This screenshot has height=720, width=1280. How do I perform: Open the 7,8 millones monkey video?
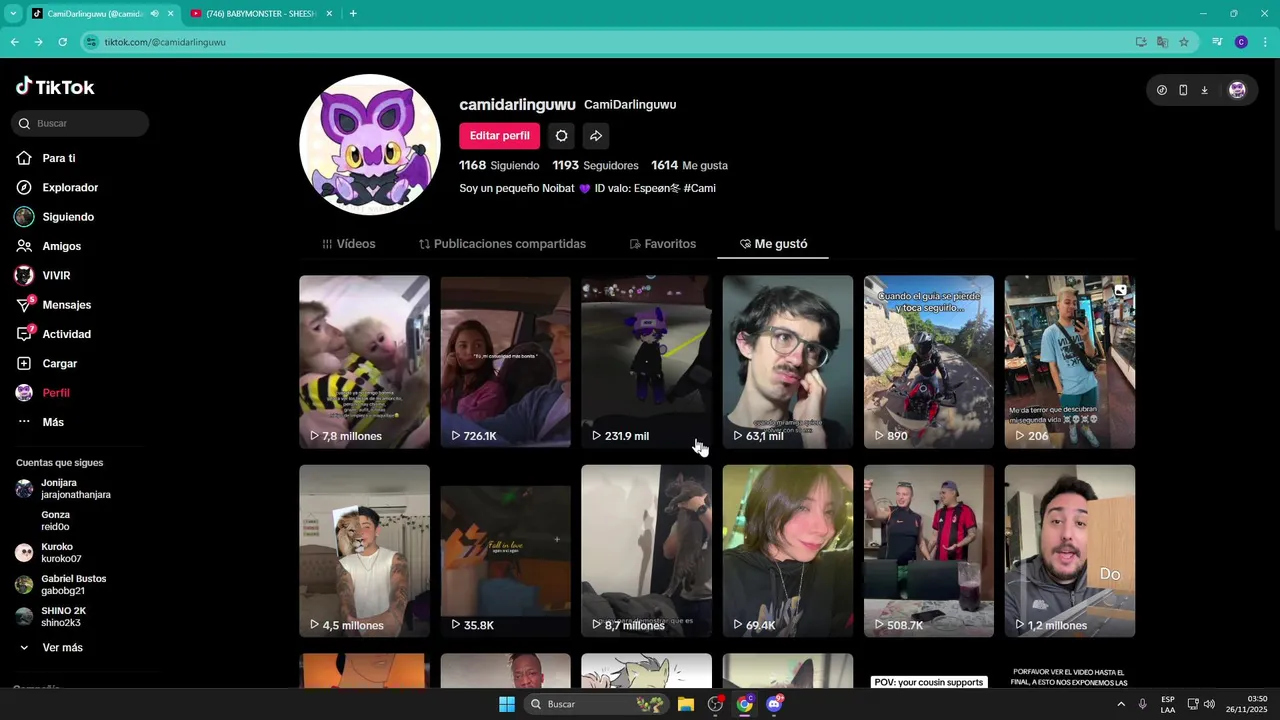tap(364, 362)
